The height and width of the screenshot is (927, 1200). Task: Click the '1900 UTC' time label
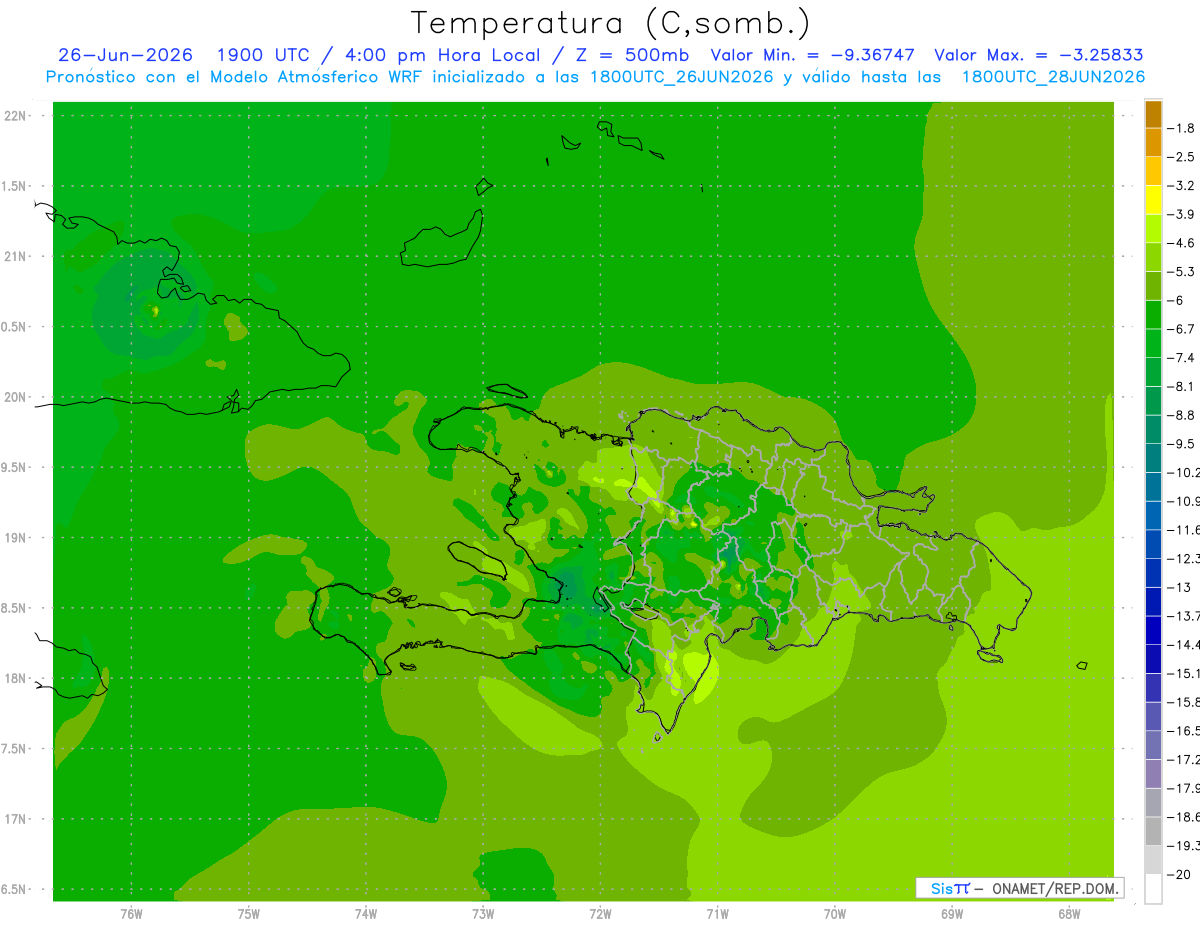tap(266, 55)
